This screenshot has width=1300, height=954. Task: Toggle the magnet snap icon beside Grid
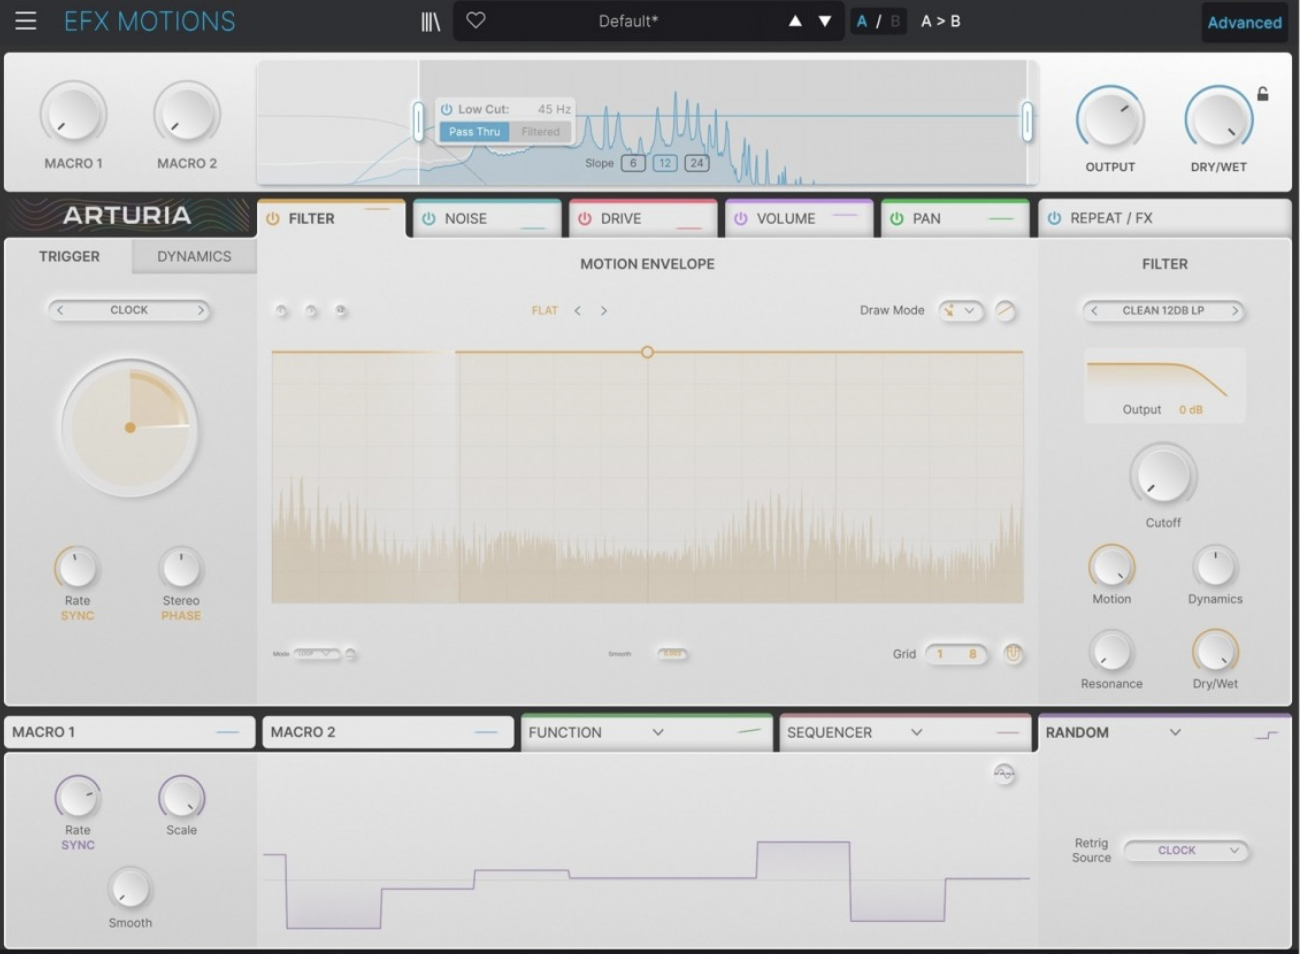tap(1013, 654)
